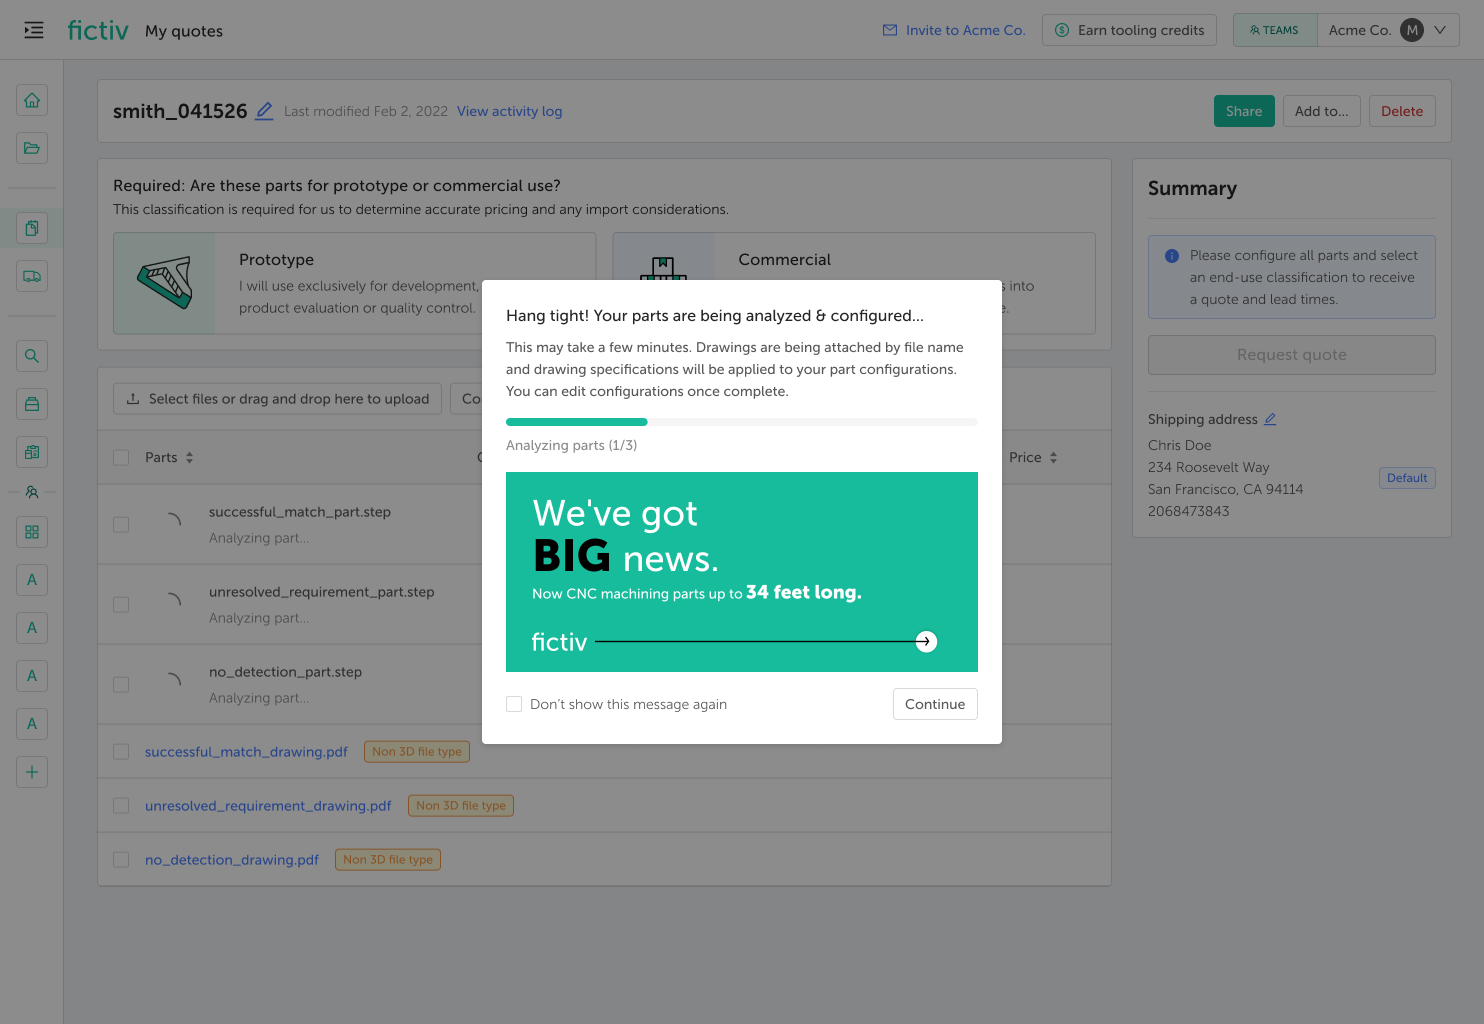Sort by the Parts column arrows
This screenshot has width=1484, height=1024.
click(x=189, y=457)
